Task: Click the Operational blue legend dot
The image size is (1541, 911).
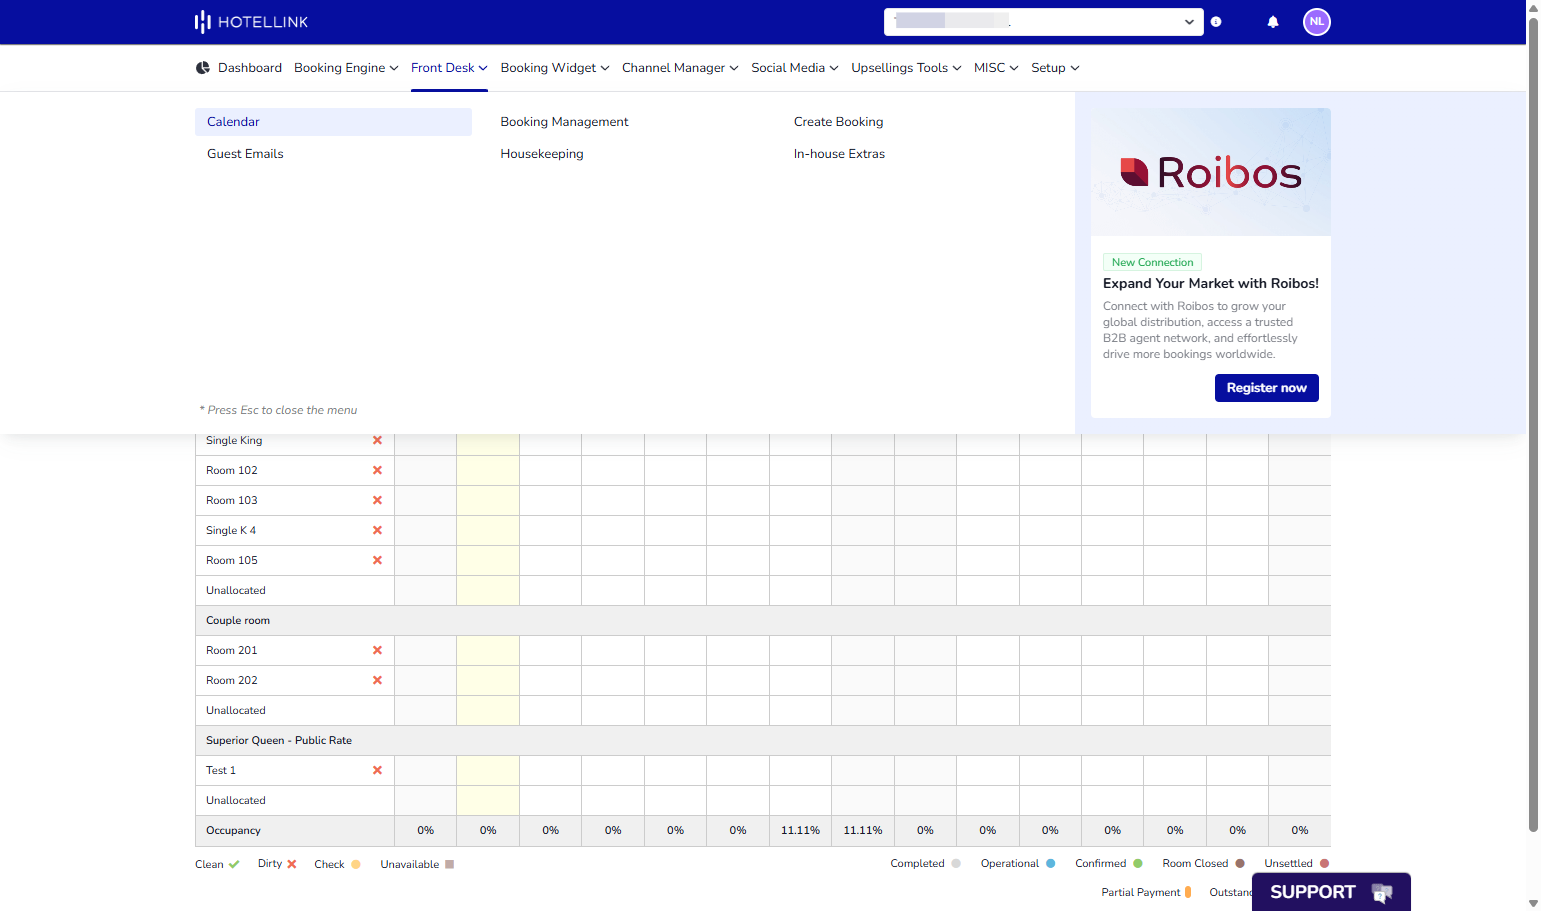Action: click(1050, 864)
